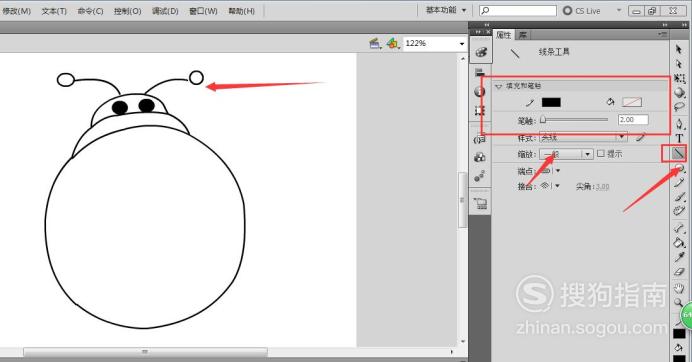This screenshot has height=362, width=692.
Task: Open the 命令(C) menu
Action: click(x=90, y=11)
